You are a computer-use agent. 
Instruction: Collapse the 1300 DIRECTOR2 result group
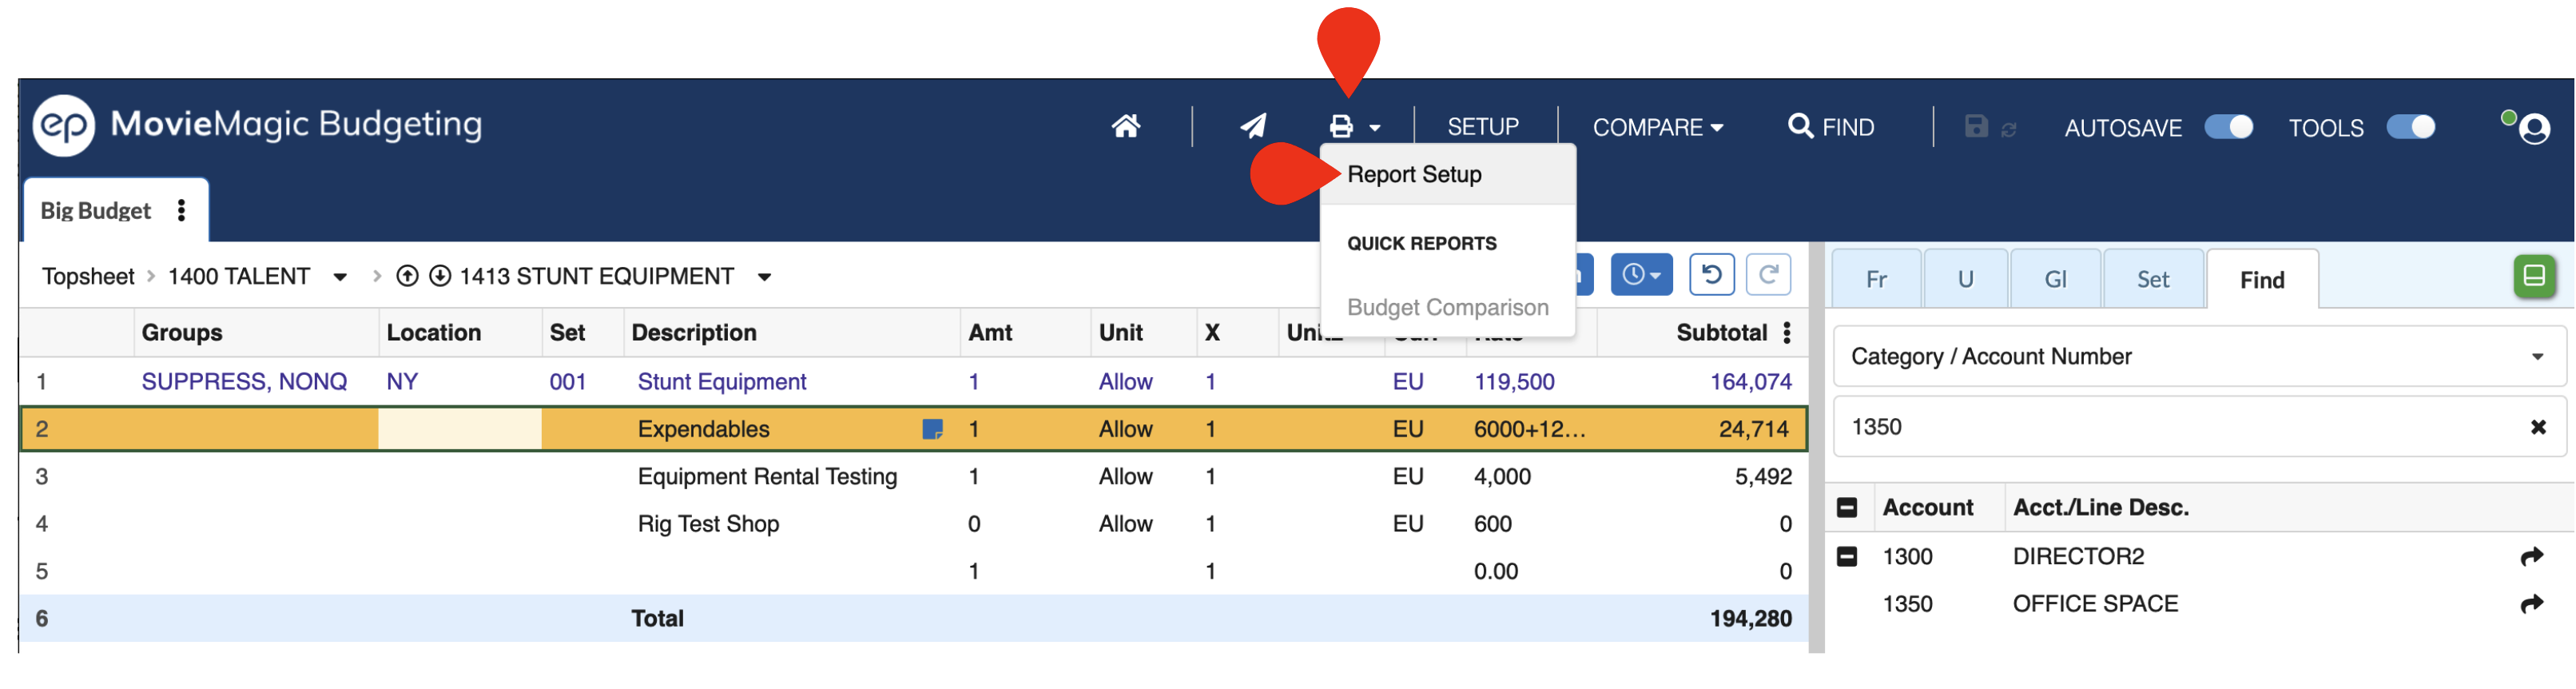[1847, 557]
